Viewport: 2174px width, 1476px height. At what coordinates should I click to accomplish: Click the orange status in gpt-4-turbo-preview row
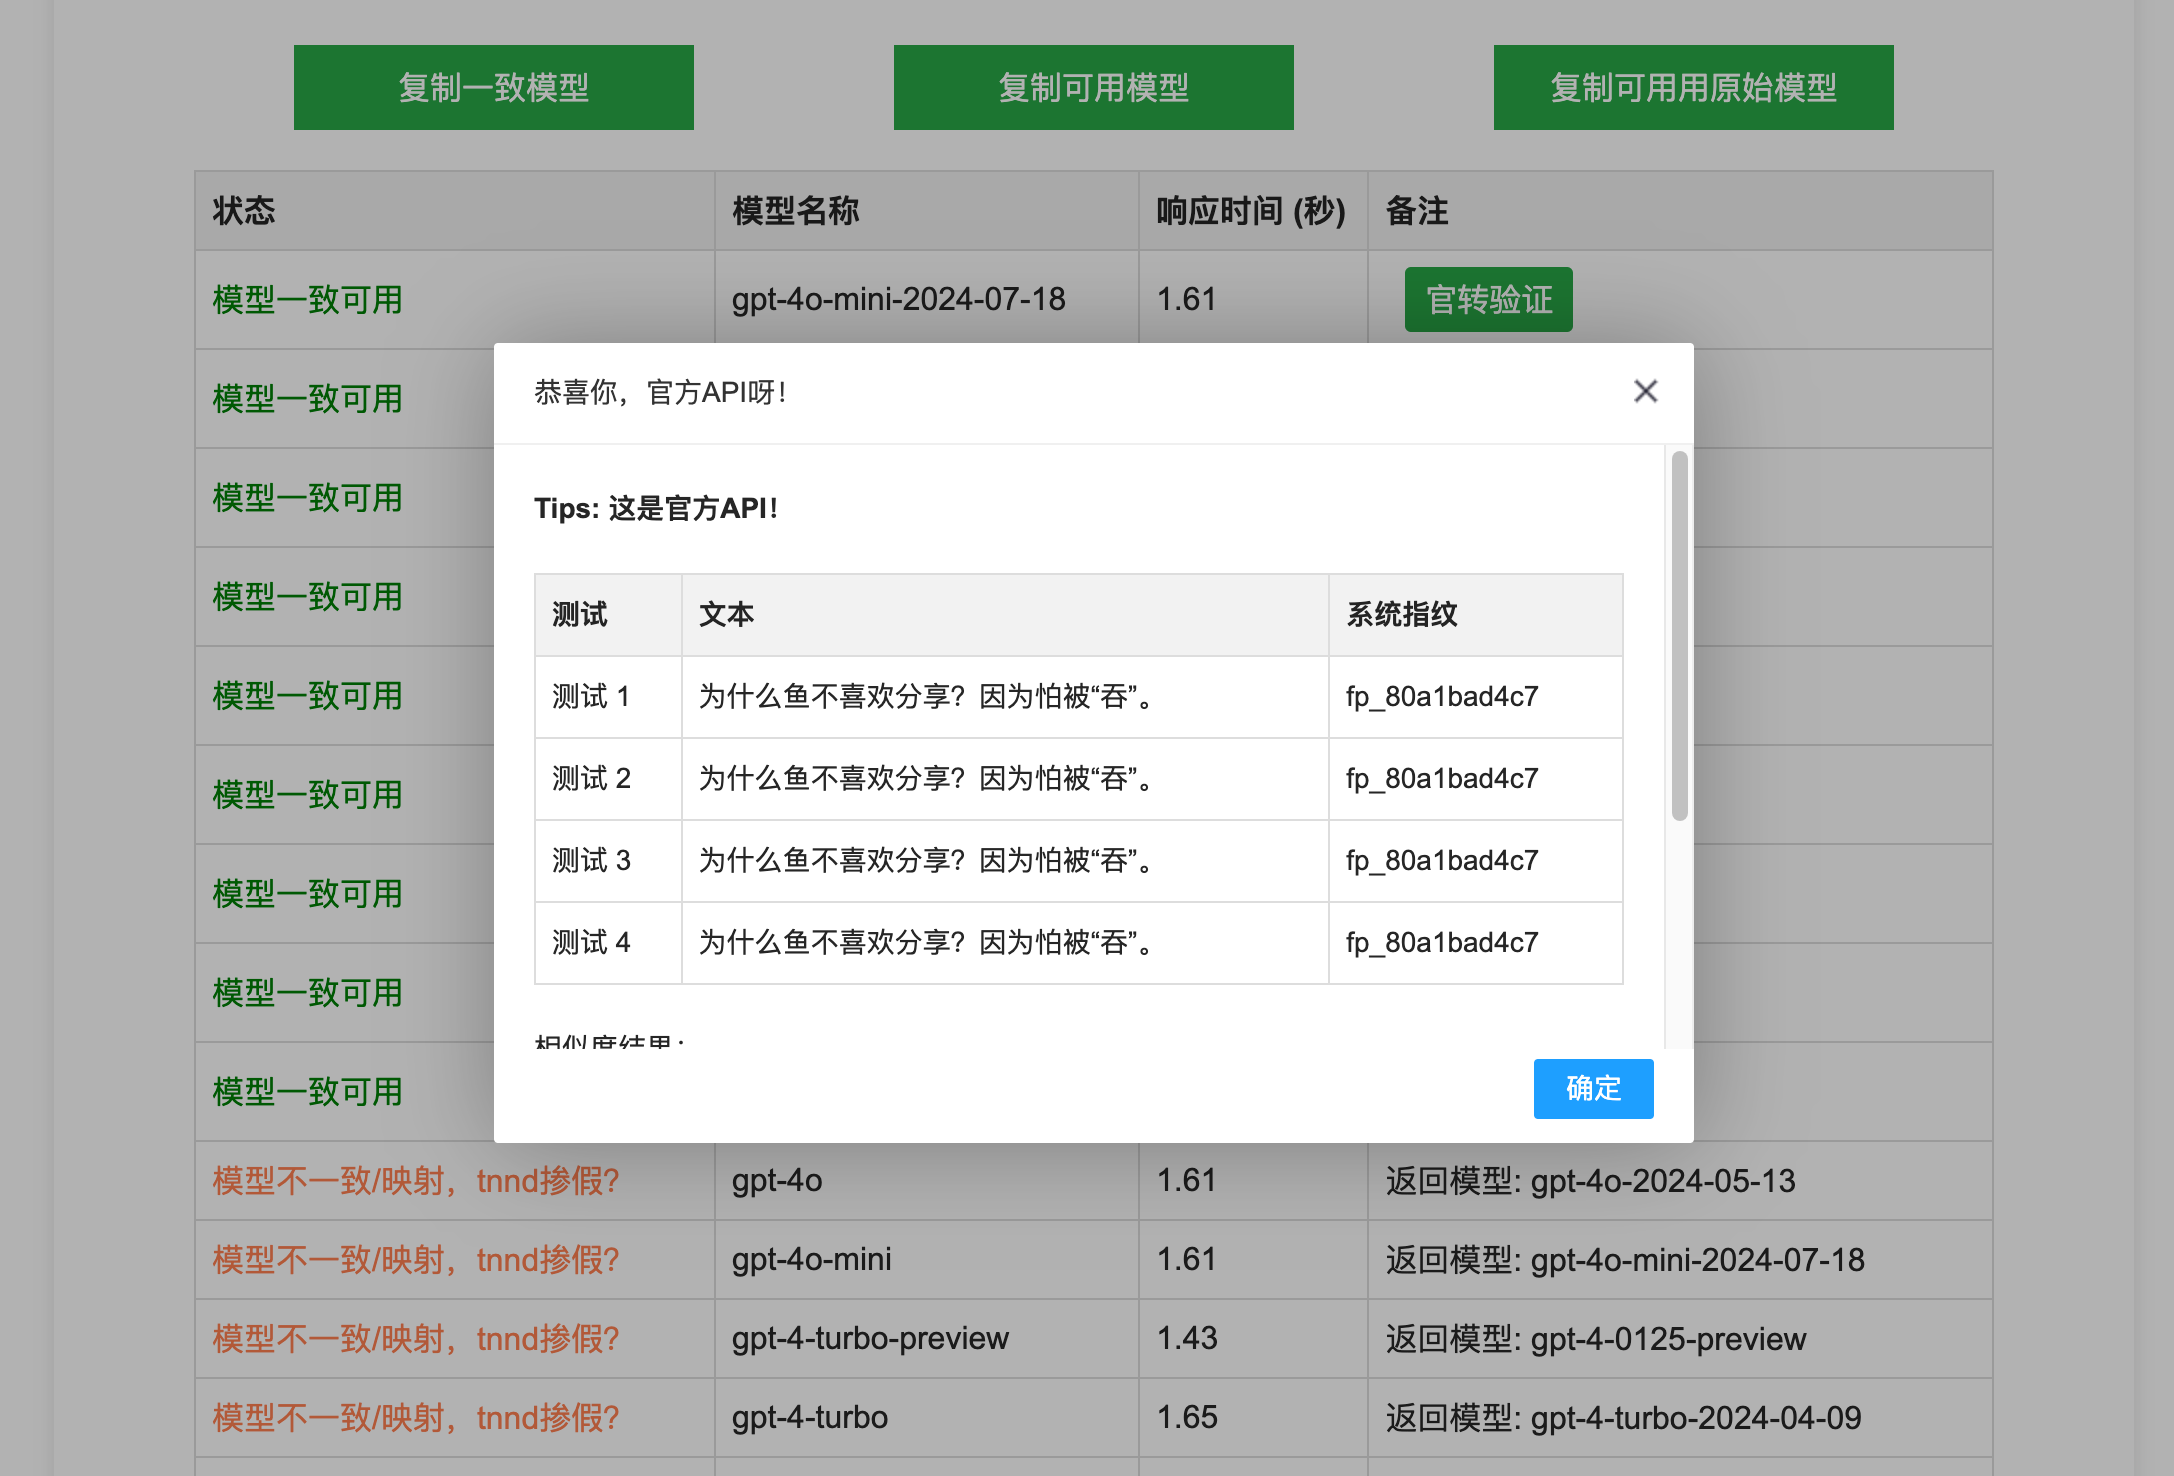coord(416,1339)
